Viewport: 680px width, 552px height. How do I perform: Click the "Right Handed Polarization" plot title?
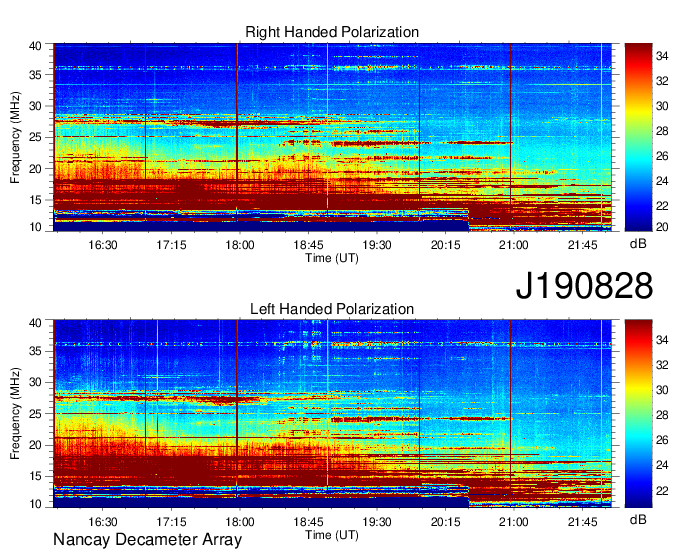coord(332,32)
